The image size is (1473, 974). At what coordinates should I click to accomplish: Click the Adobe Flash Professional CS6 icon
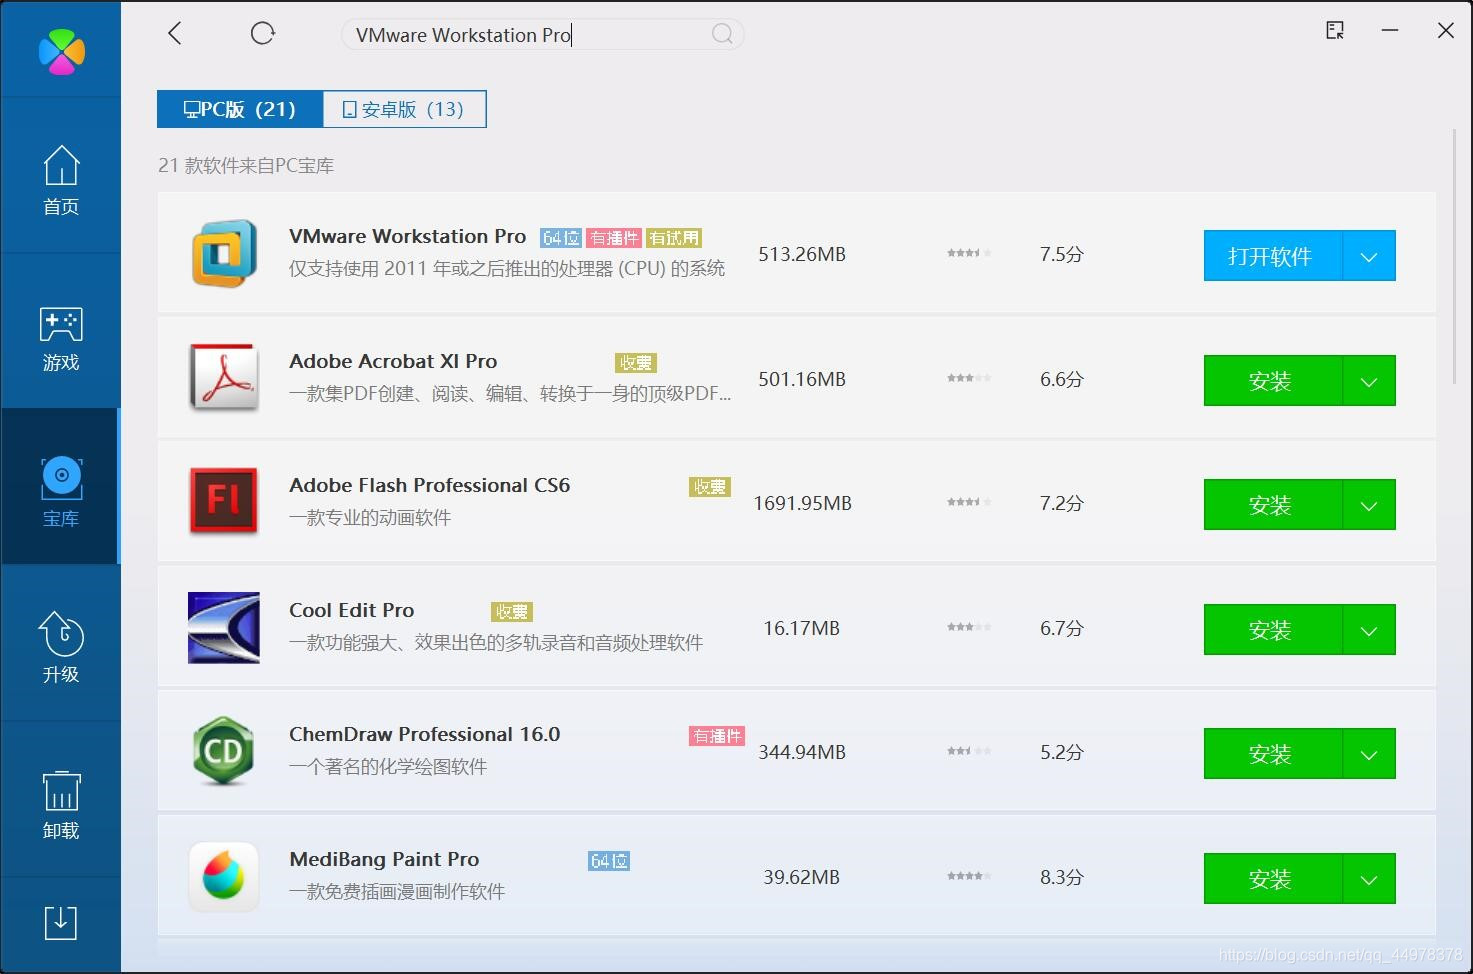pyautogui.click(x=224, y=501)
